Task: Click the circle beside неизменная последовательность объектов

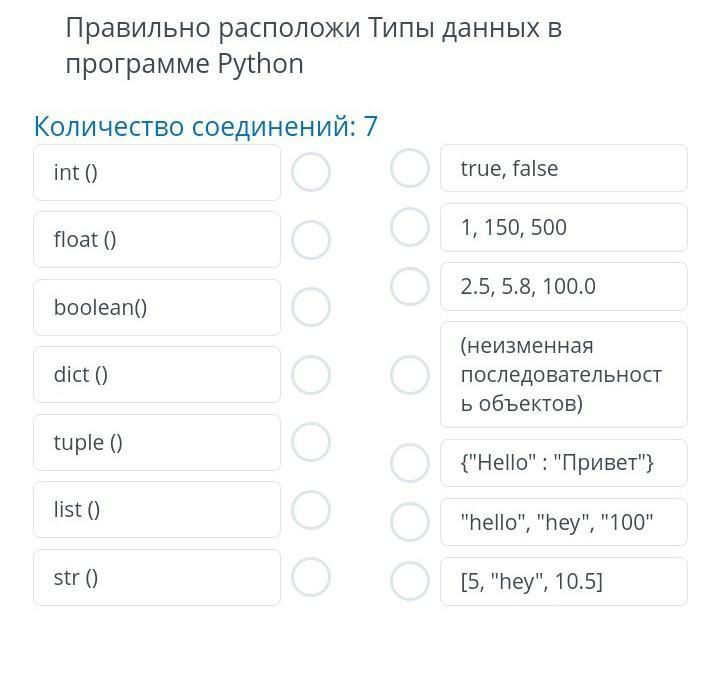Action: [x=410, y=375]
